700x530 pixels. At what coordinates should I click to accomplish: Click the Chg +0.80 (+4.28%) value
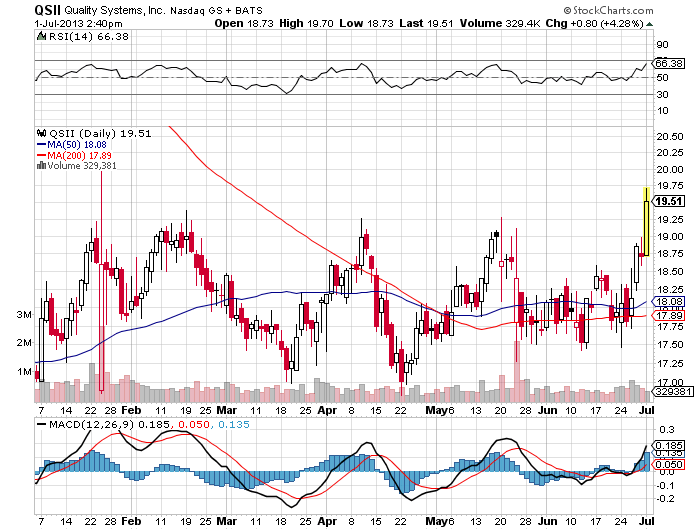(x=595, y=24)
